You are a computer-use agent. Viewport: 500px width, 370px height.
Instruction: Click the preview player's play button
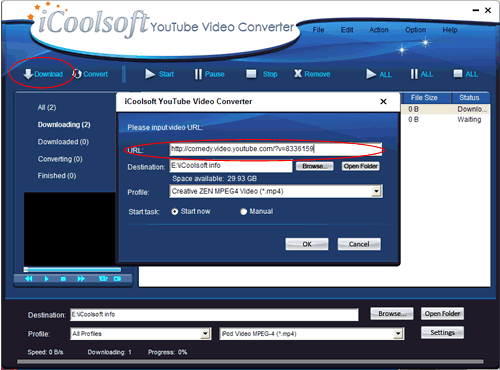tap(46, 279)
